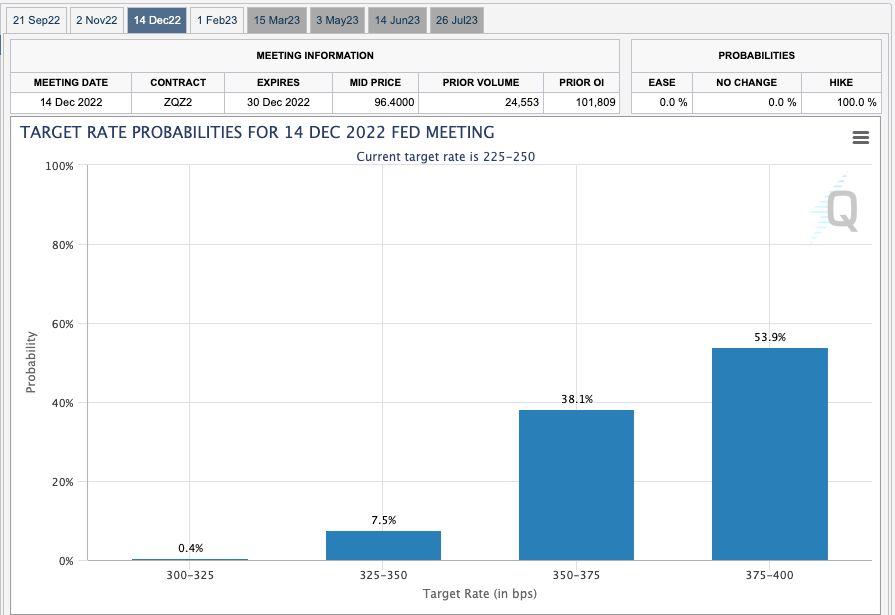This screenshot has height=615, width=895.
Task: Click the 7.5% data label
Action: tap(384, 520)
